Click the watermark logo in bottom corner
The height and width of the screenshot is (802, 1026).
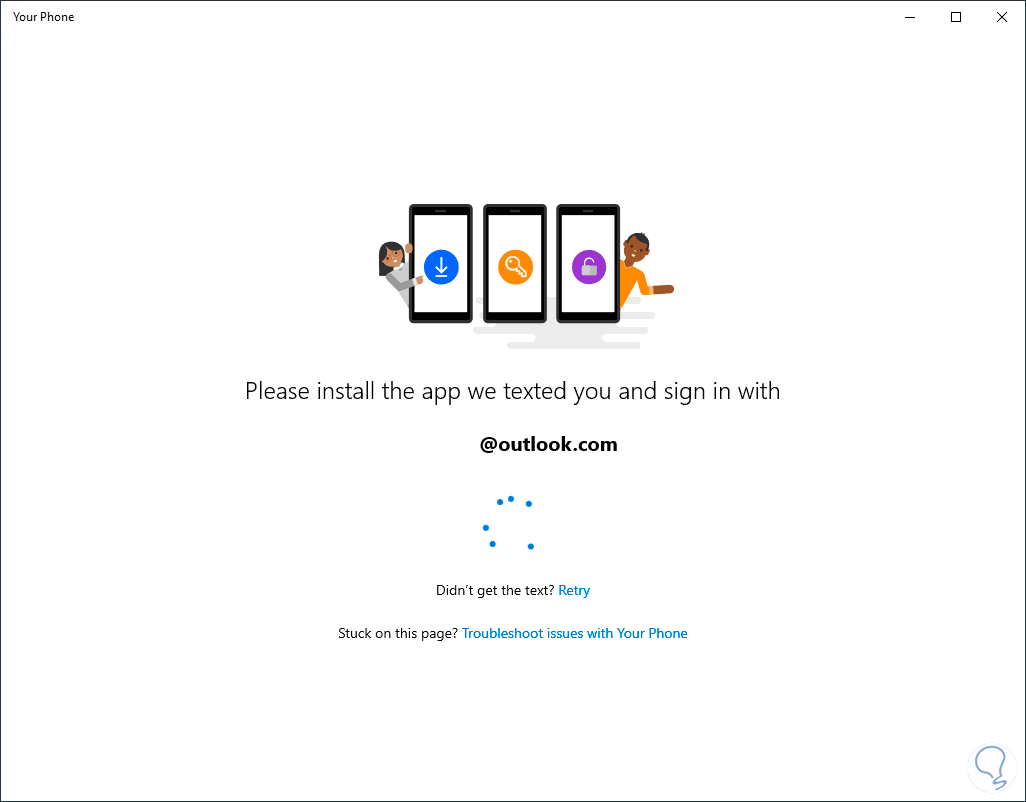point(991,767)
